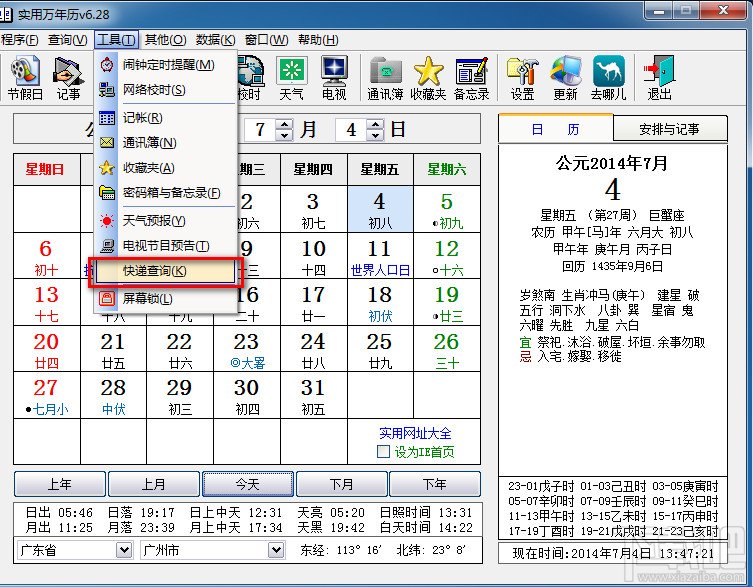Choose 屏幕锁(L) menu entry
The height and width of the screenshot is (587, 753).
pyautogui.click(x=165, y=298)
